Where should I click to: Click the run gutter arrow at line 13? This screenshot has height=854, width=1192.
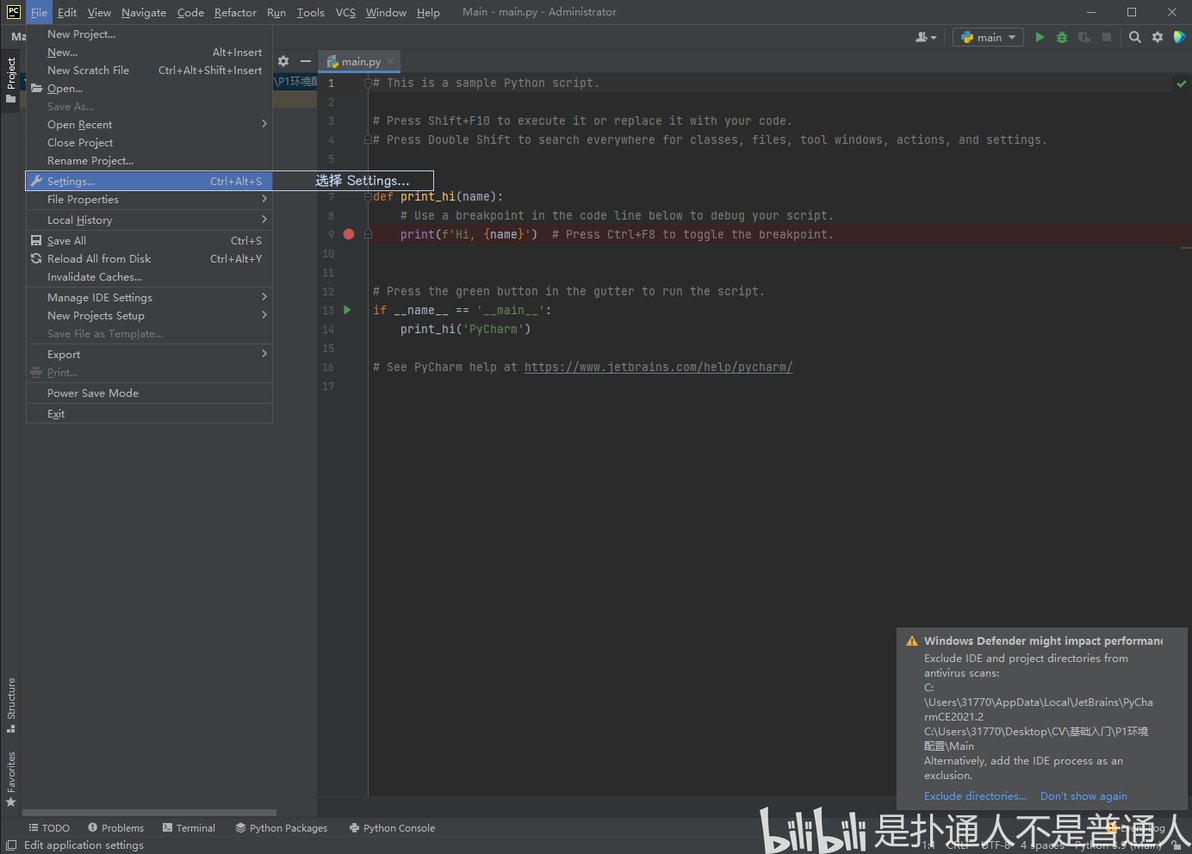click(x=347, y=310)
